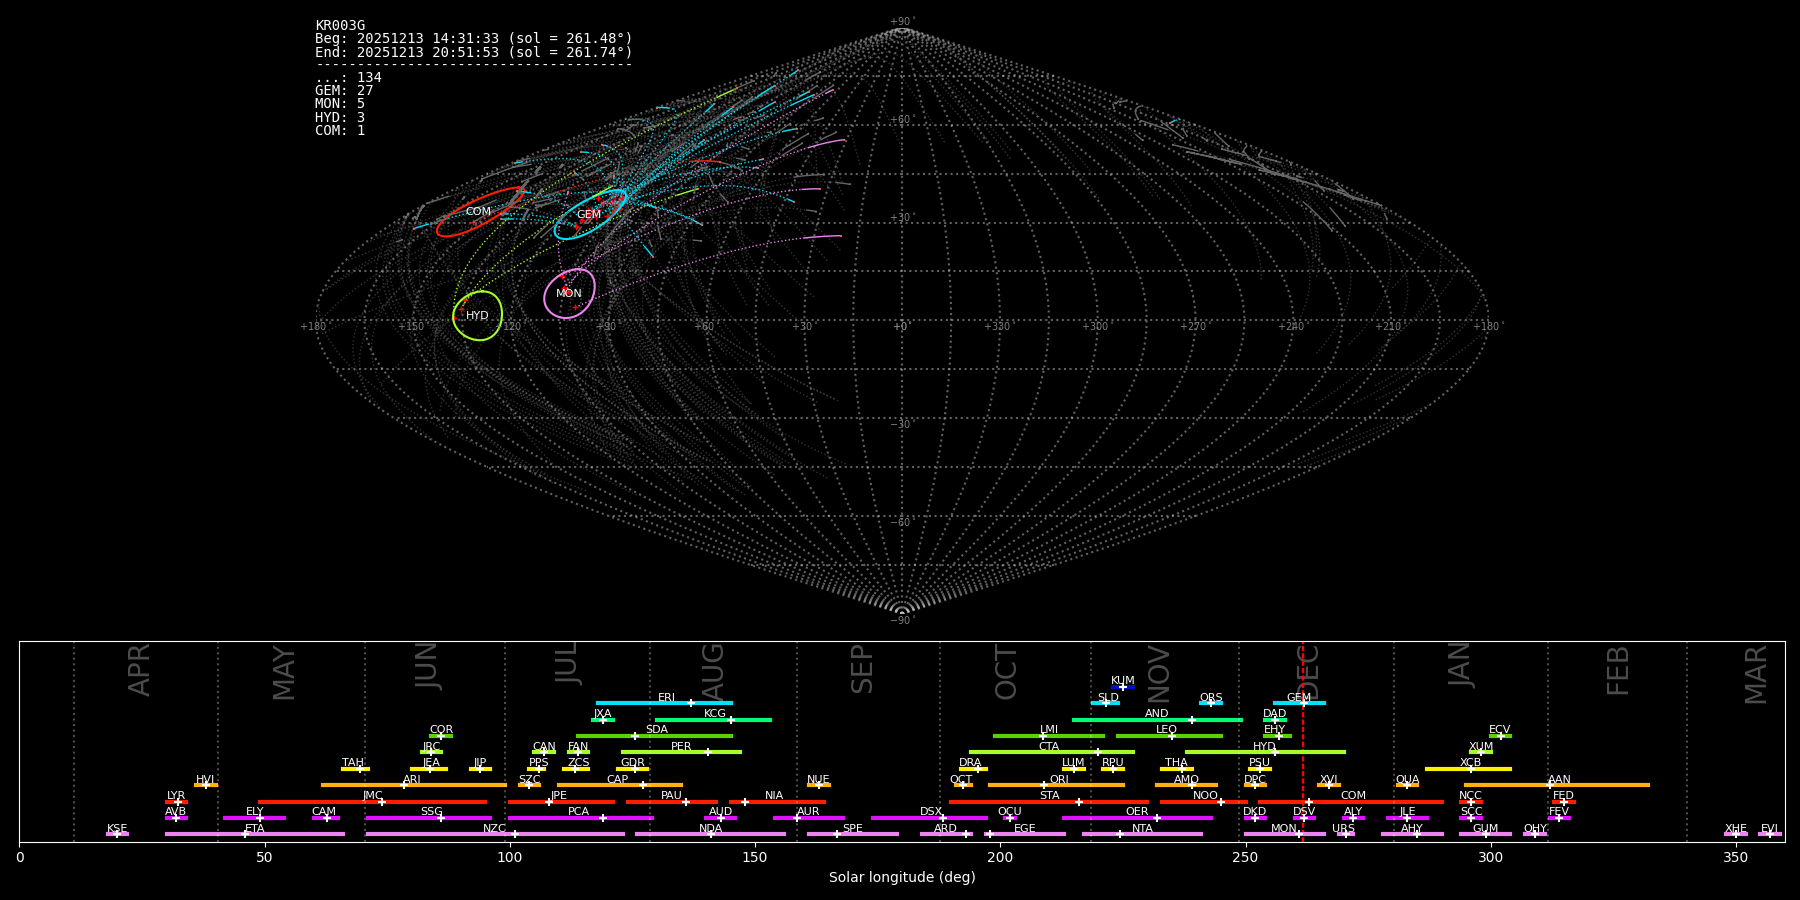1800x900 pixels.
Task: Click the PER shower bar label
Action: (x=681, y=747)
